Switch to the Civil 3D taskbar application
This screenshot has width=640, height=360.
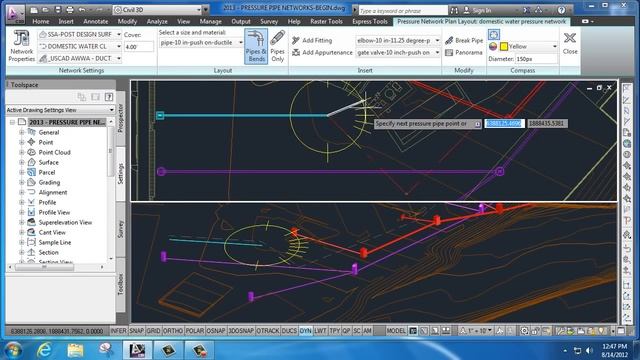137,350
